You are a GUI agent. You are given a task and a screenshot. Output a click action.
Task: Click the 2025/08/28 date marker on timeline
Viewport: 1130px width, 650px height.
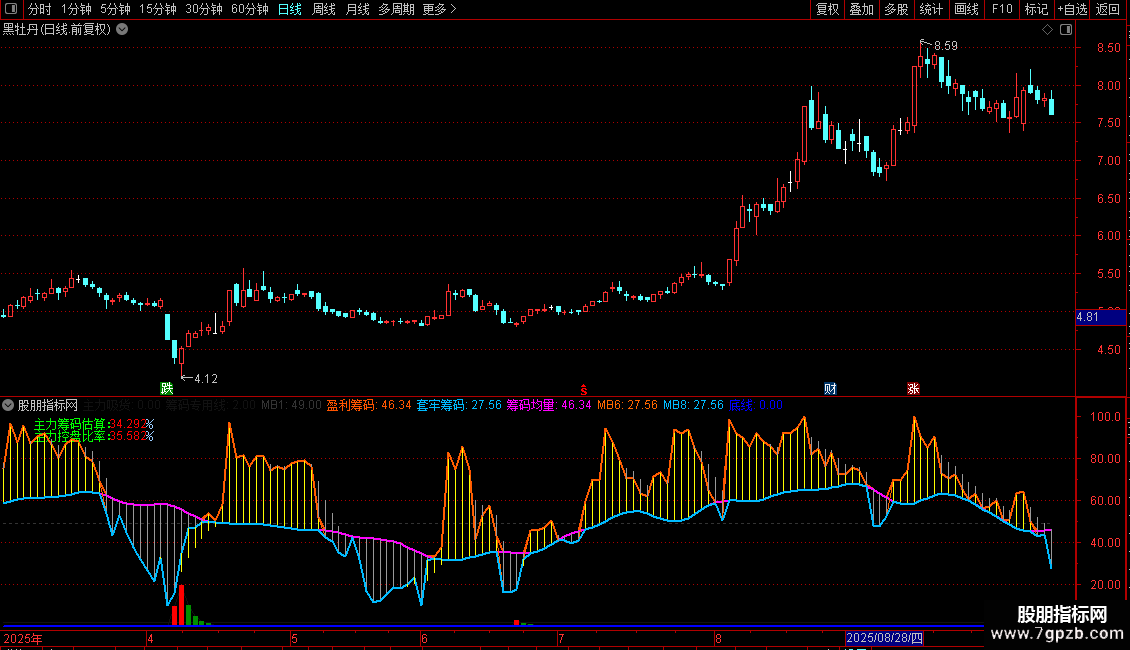(x=886, y=637)
